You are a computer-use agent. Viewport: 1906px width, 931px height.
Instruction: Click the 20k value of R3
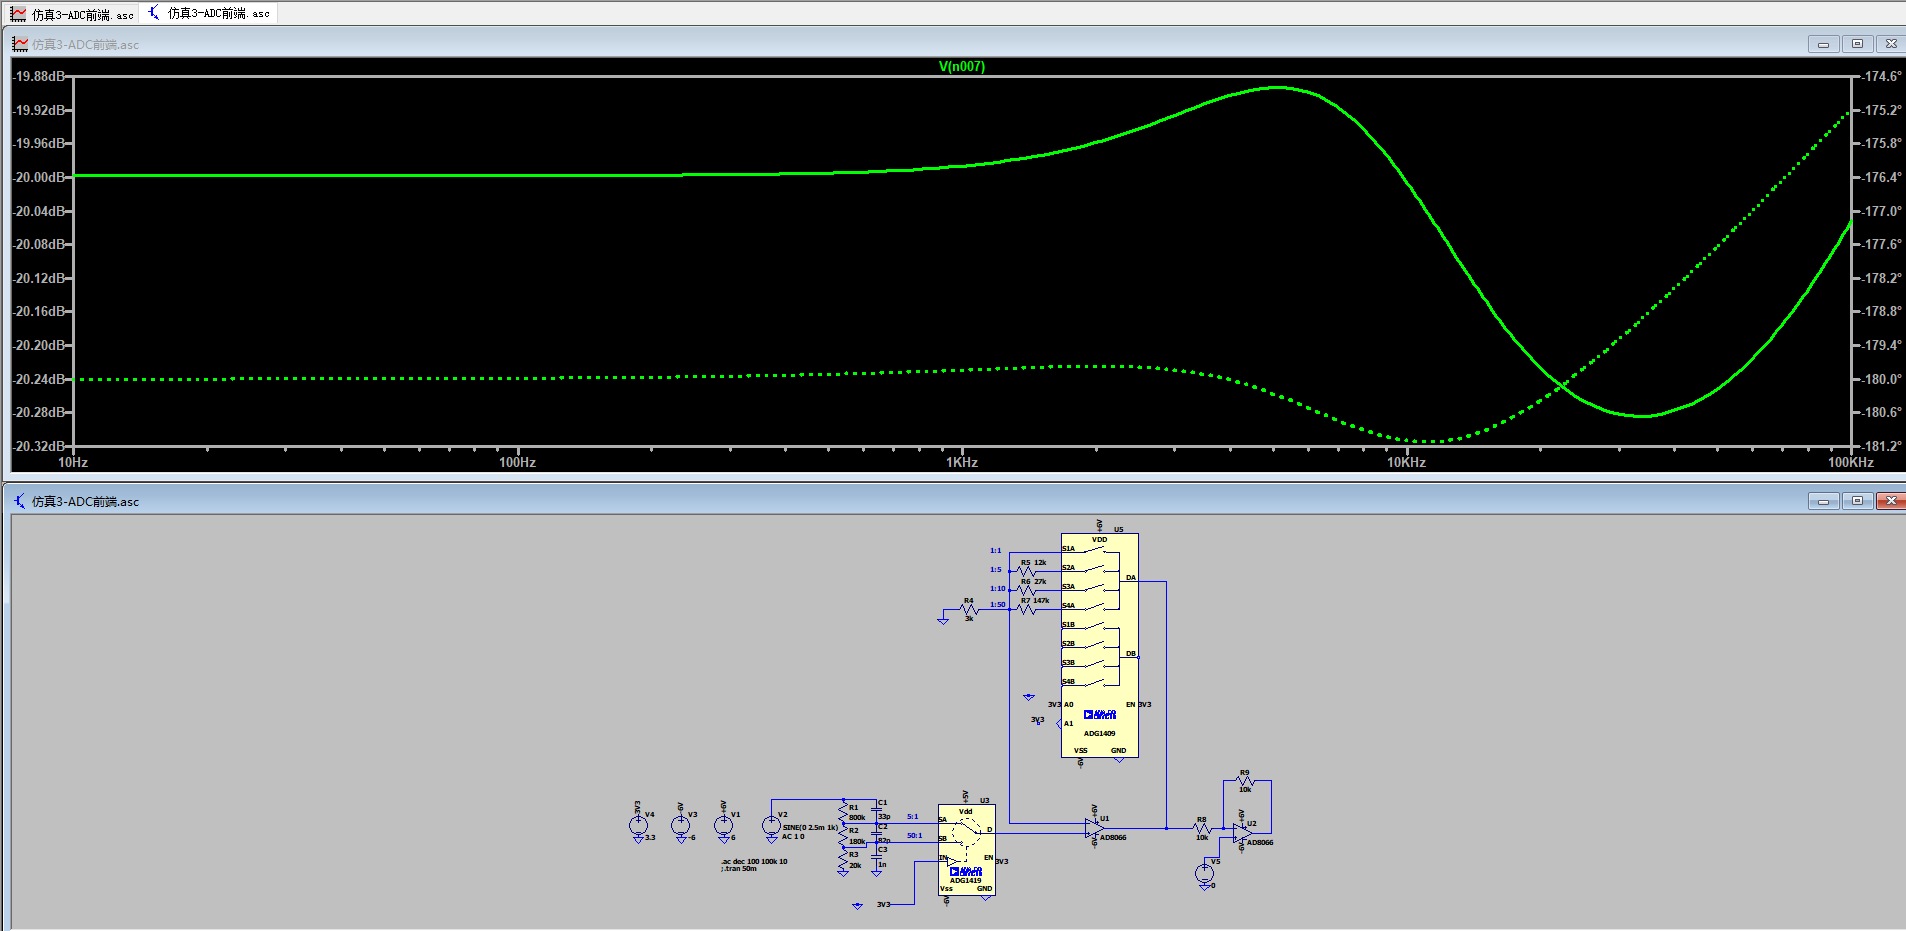[855, 865]
